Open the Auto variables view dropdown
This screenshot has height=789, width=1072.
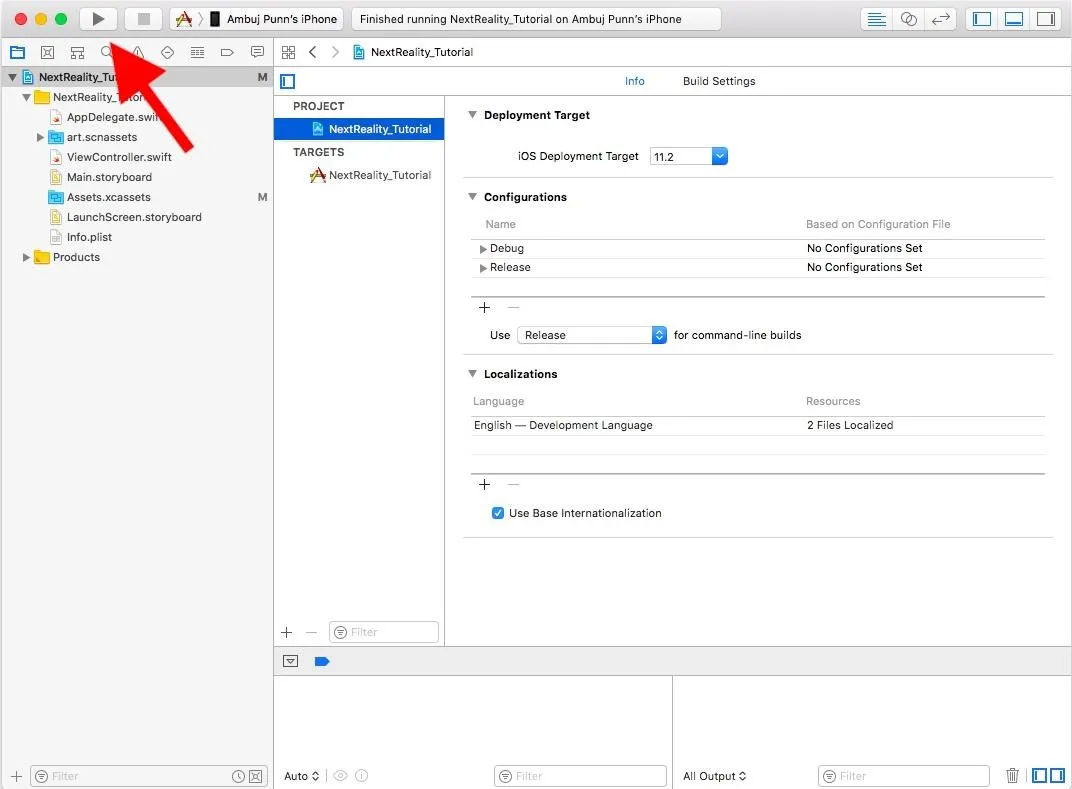302,776
